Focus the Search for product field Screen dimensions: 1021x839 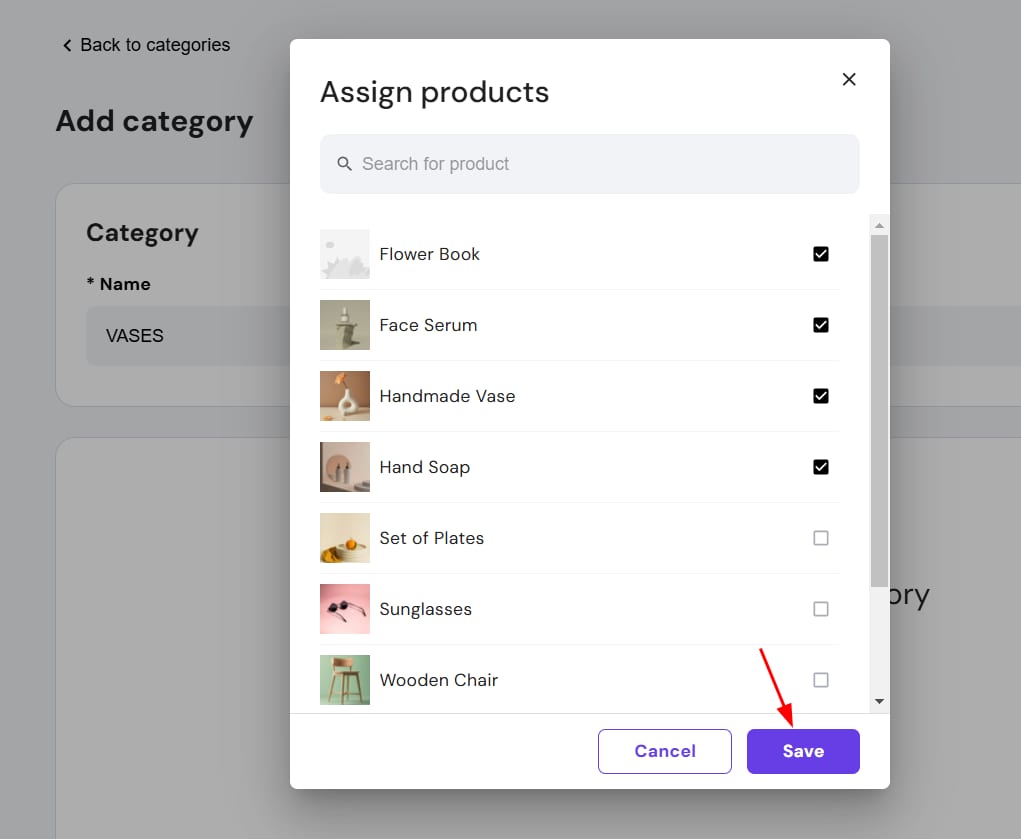[600, 164]
